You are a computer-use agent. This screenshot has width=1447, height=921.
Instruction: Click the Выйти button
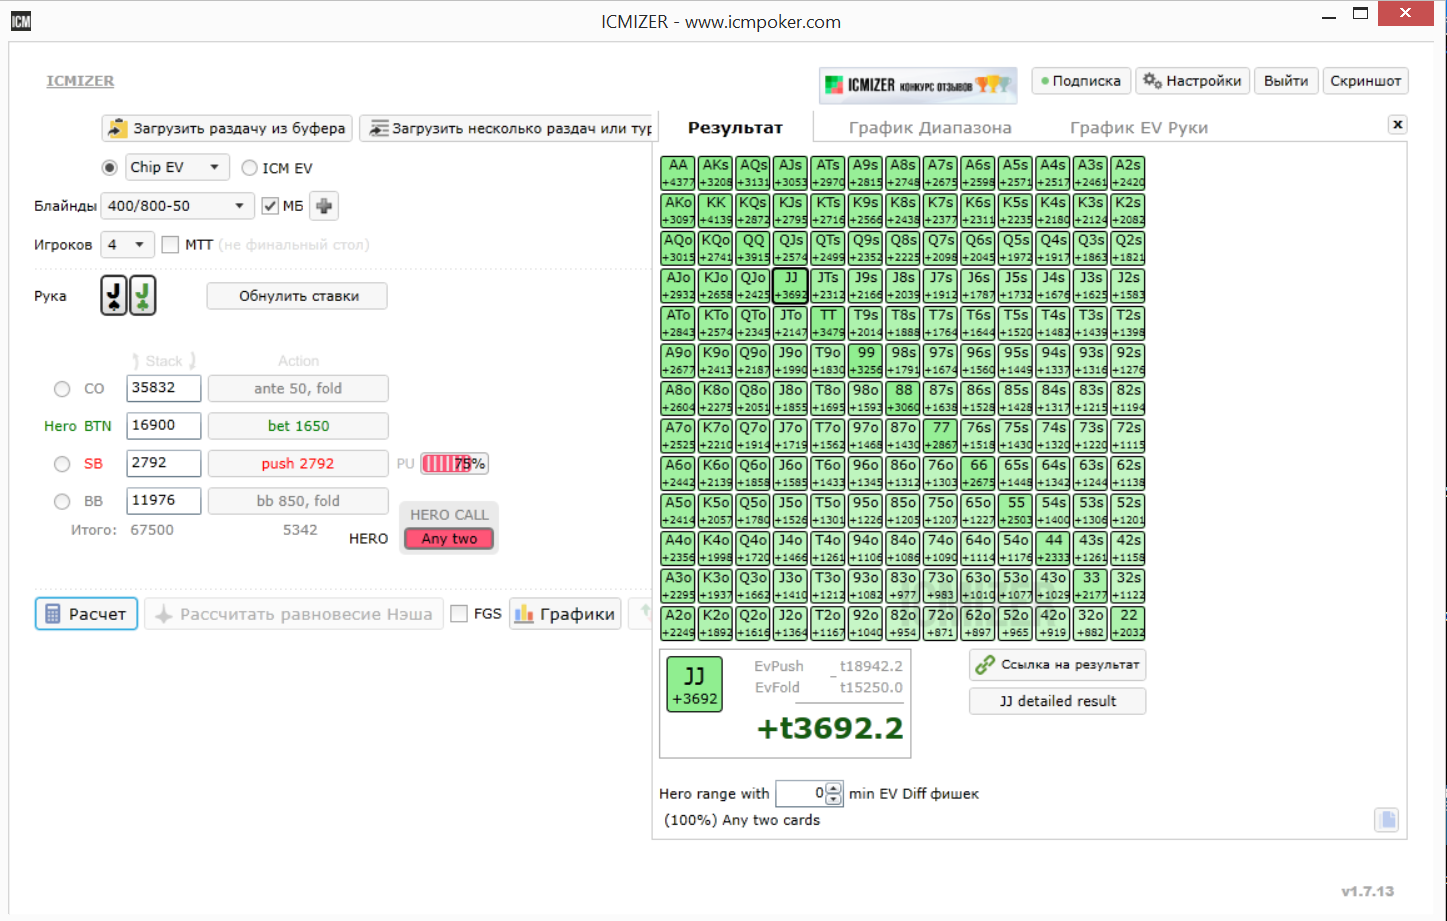(x=1285, y=81)
